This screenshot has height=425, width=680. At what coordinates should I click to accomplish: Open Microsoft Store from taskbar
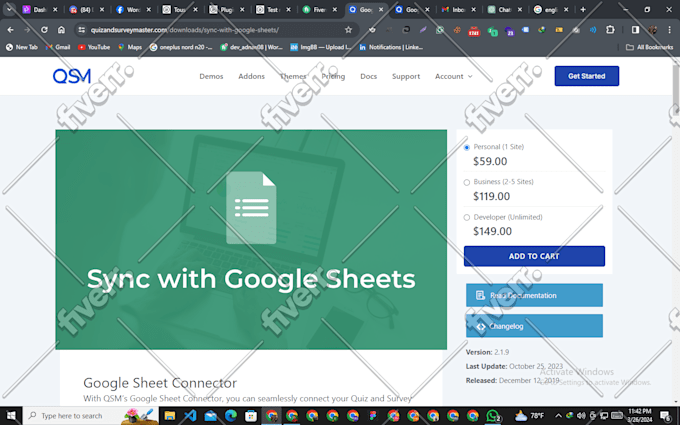[x=251, y=415]
